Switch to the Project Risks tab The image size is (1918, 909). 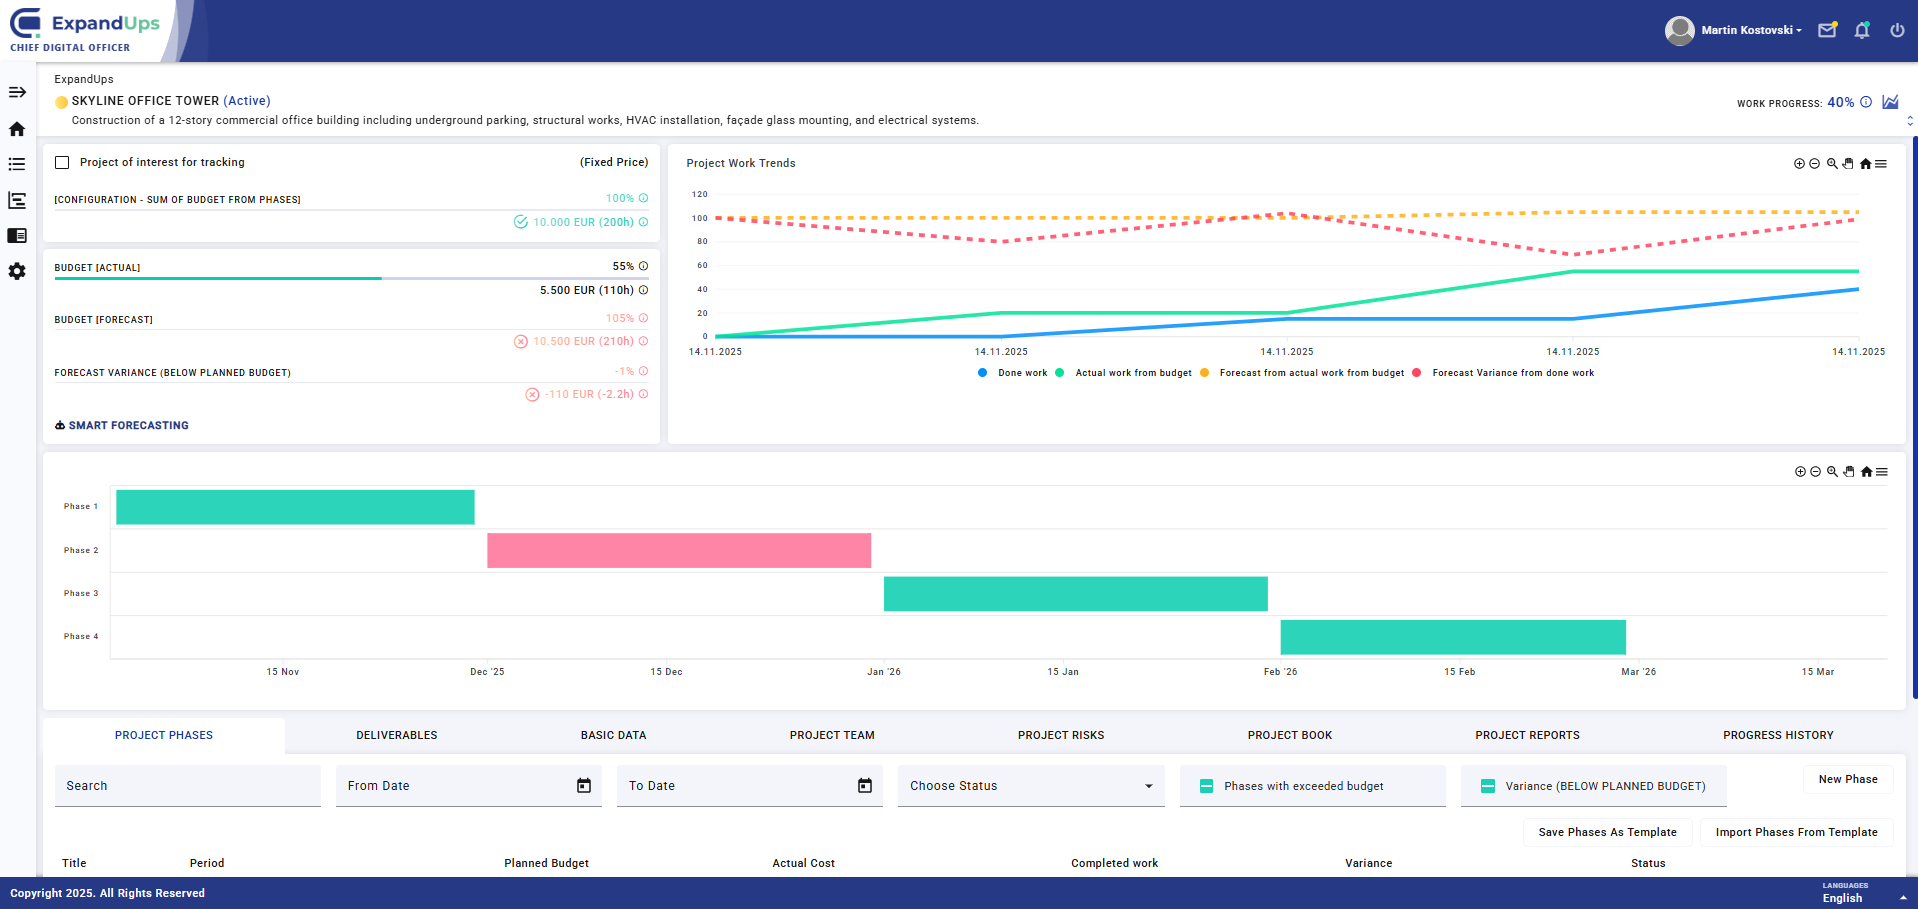(x=1061, y=735)
